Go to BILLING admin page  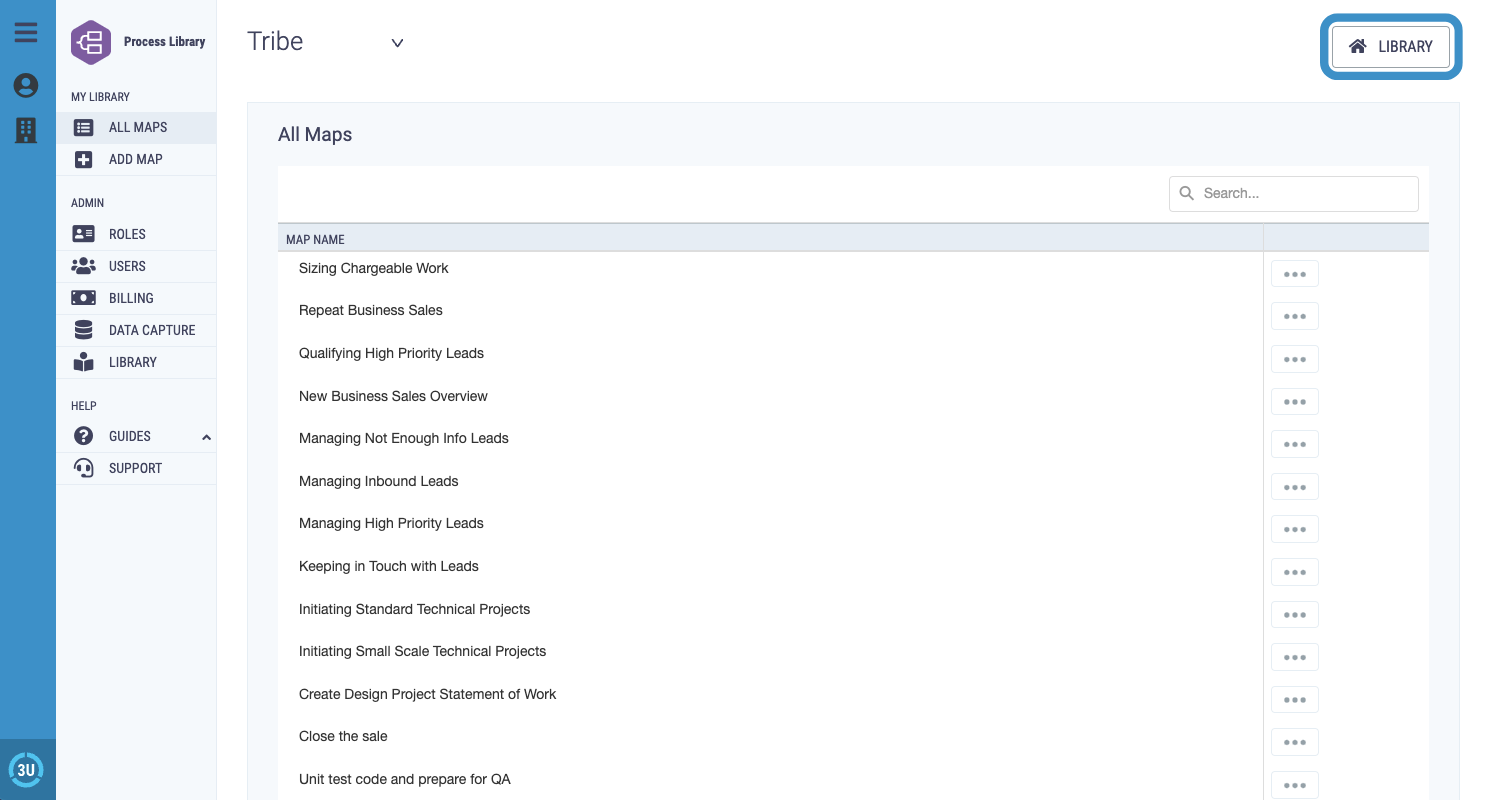coord(136,298)
